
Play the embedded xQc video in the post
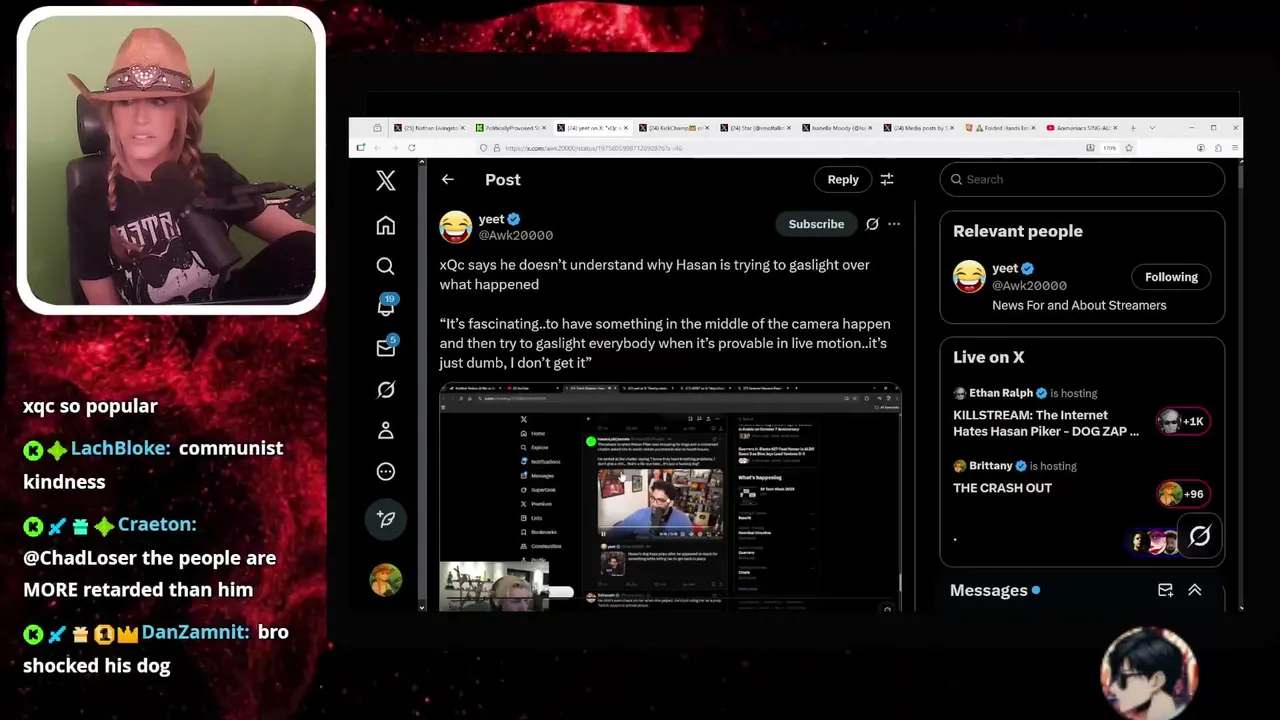670,497
